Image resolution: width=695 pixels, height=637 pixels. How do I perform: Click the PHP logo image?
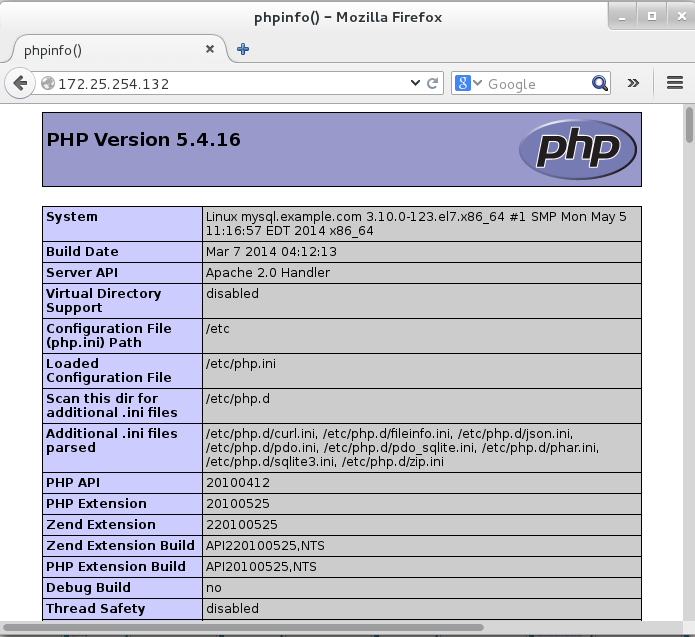[x=578, y=149]
